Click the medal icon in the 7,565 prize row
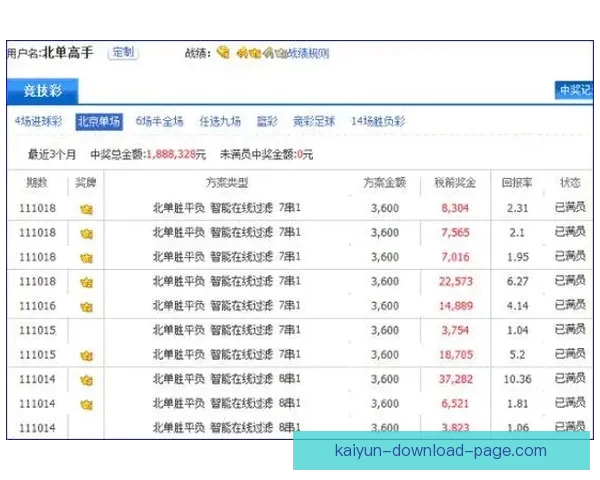Image resolution: width=600 pixels, height=480 pixels. coord(86,233)
